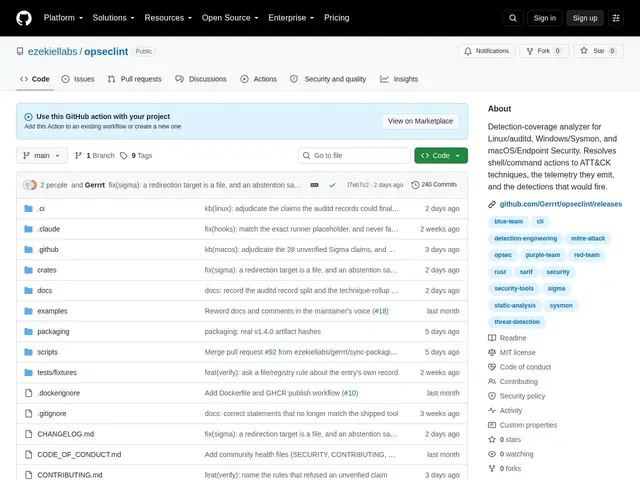Open the .dockerignore file
This screenshot has width=640, height=480.
click(58, 393)
